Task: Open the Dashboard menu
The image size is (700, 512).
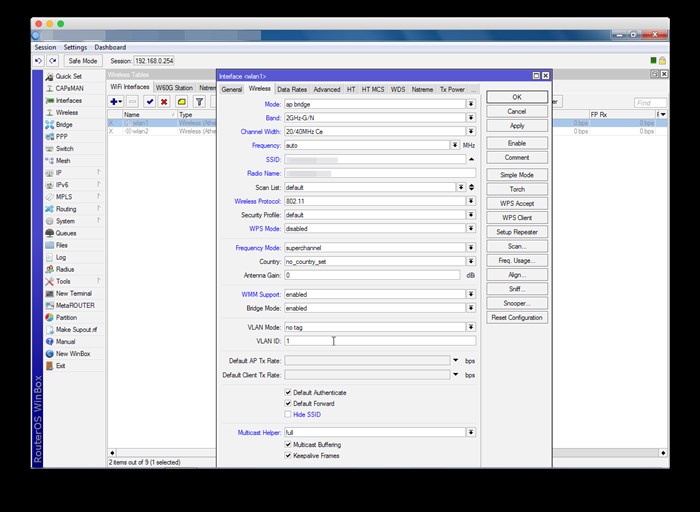Action: [110, 47]
